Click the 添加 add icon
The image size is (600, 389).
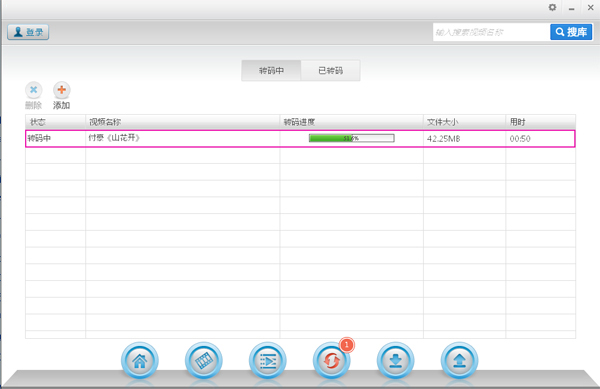62,90
